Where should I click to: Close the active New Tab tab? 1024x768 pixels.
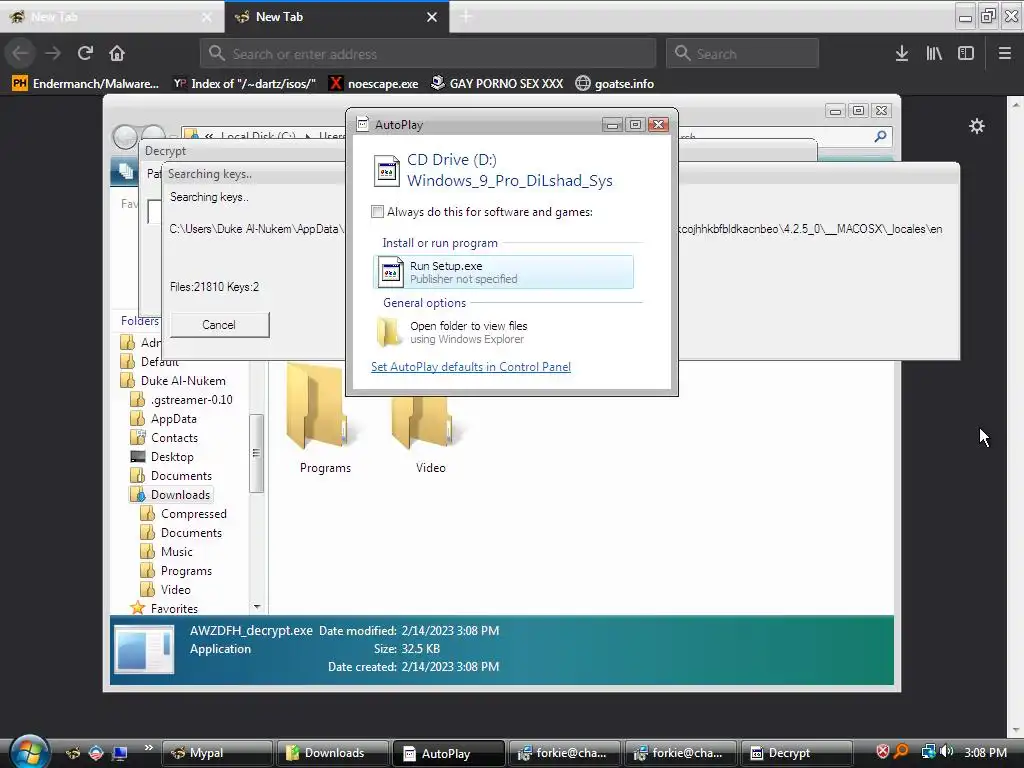[432, 17]
